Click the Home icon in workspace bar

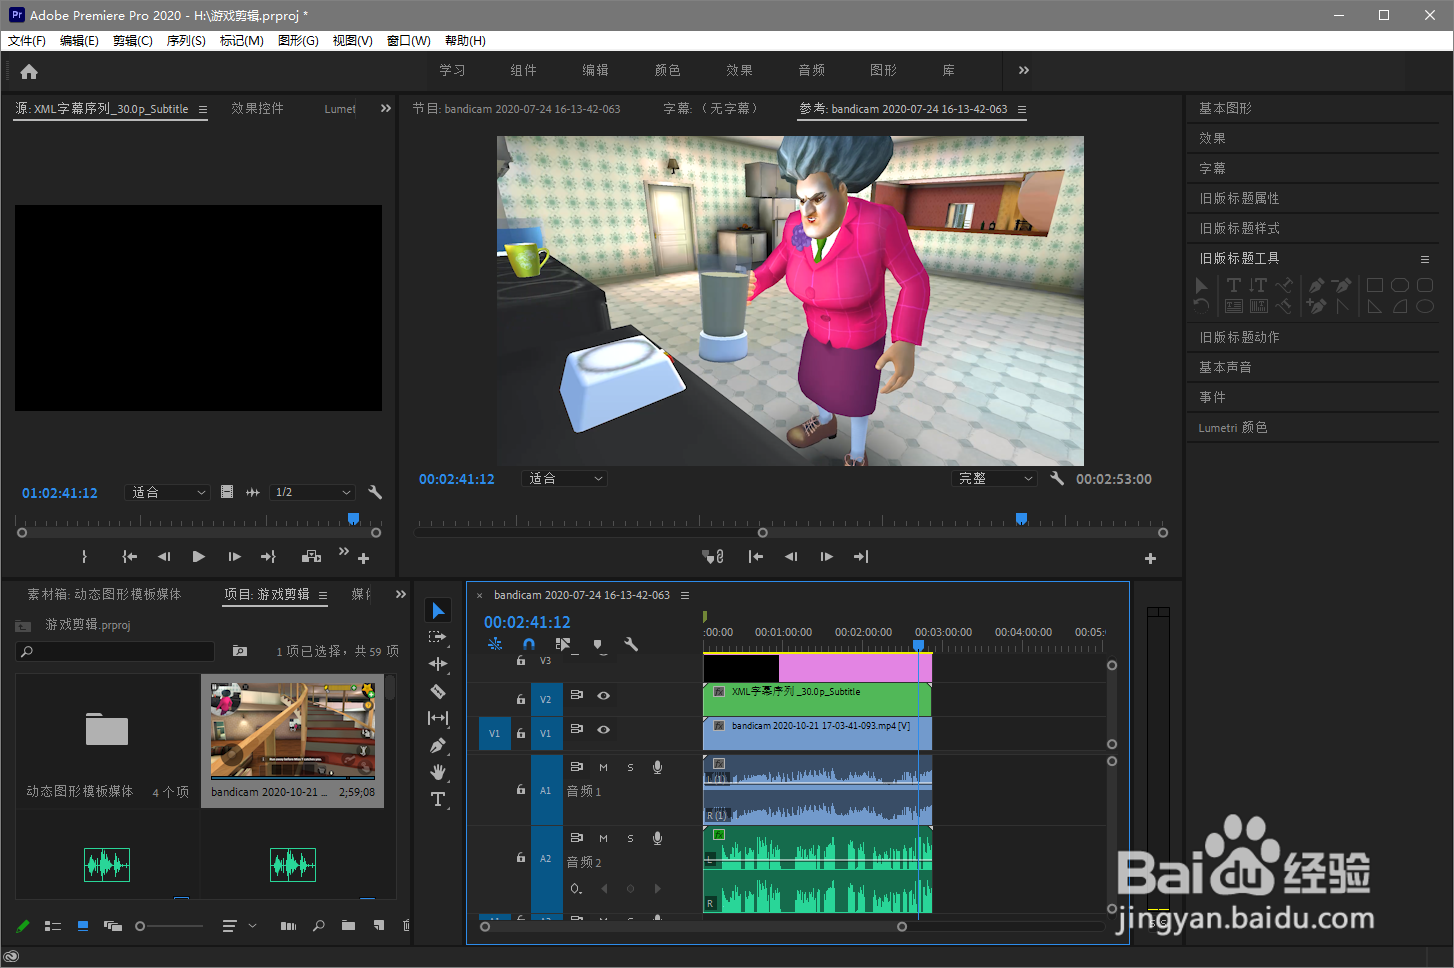29,71
